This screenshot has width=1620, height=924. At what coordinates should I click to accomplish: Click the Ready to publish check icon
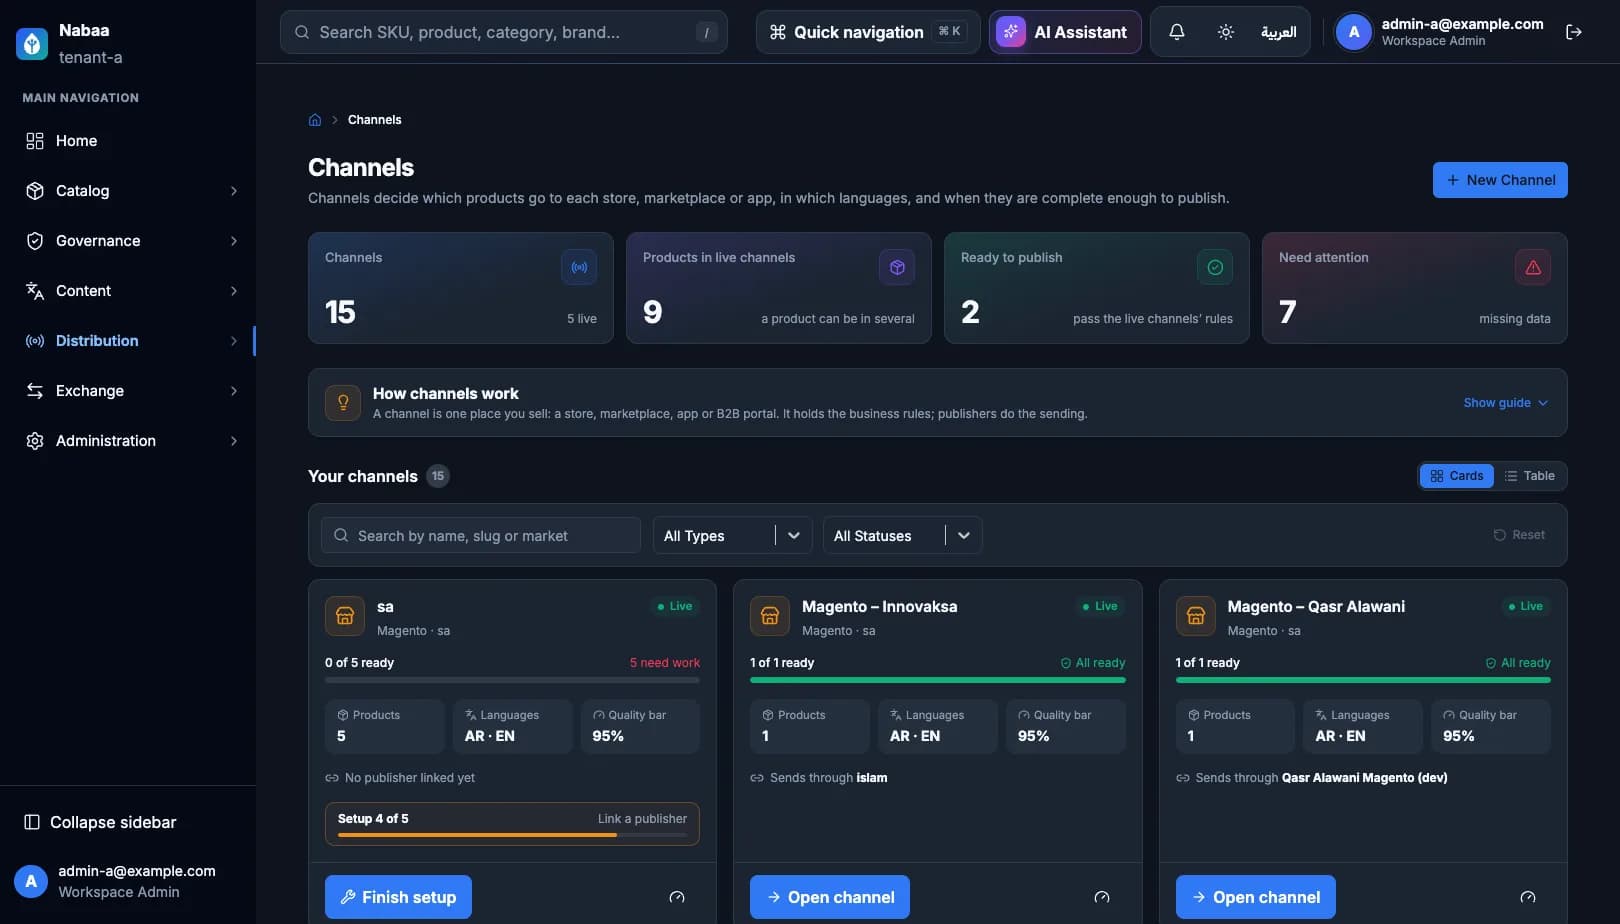coord(1215,267)
